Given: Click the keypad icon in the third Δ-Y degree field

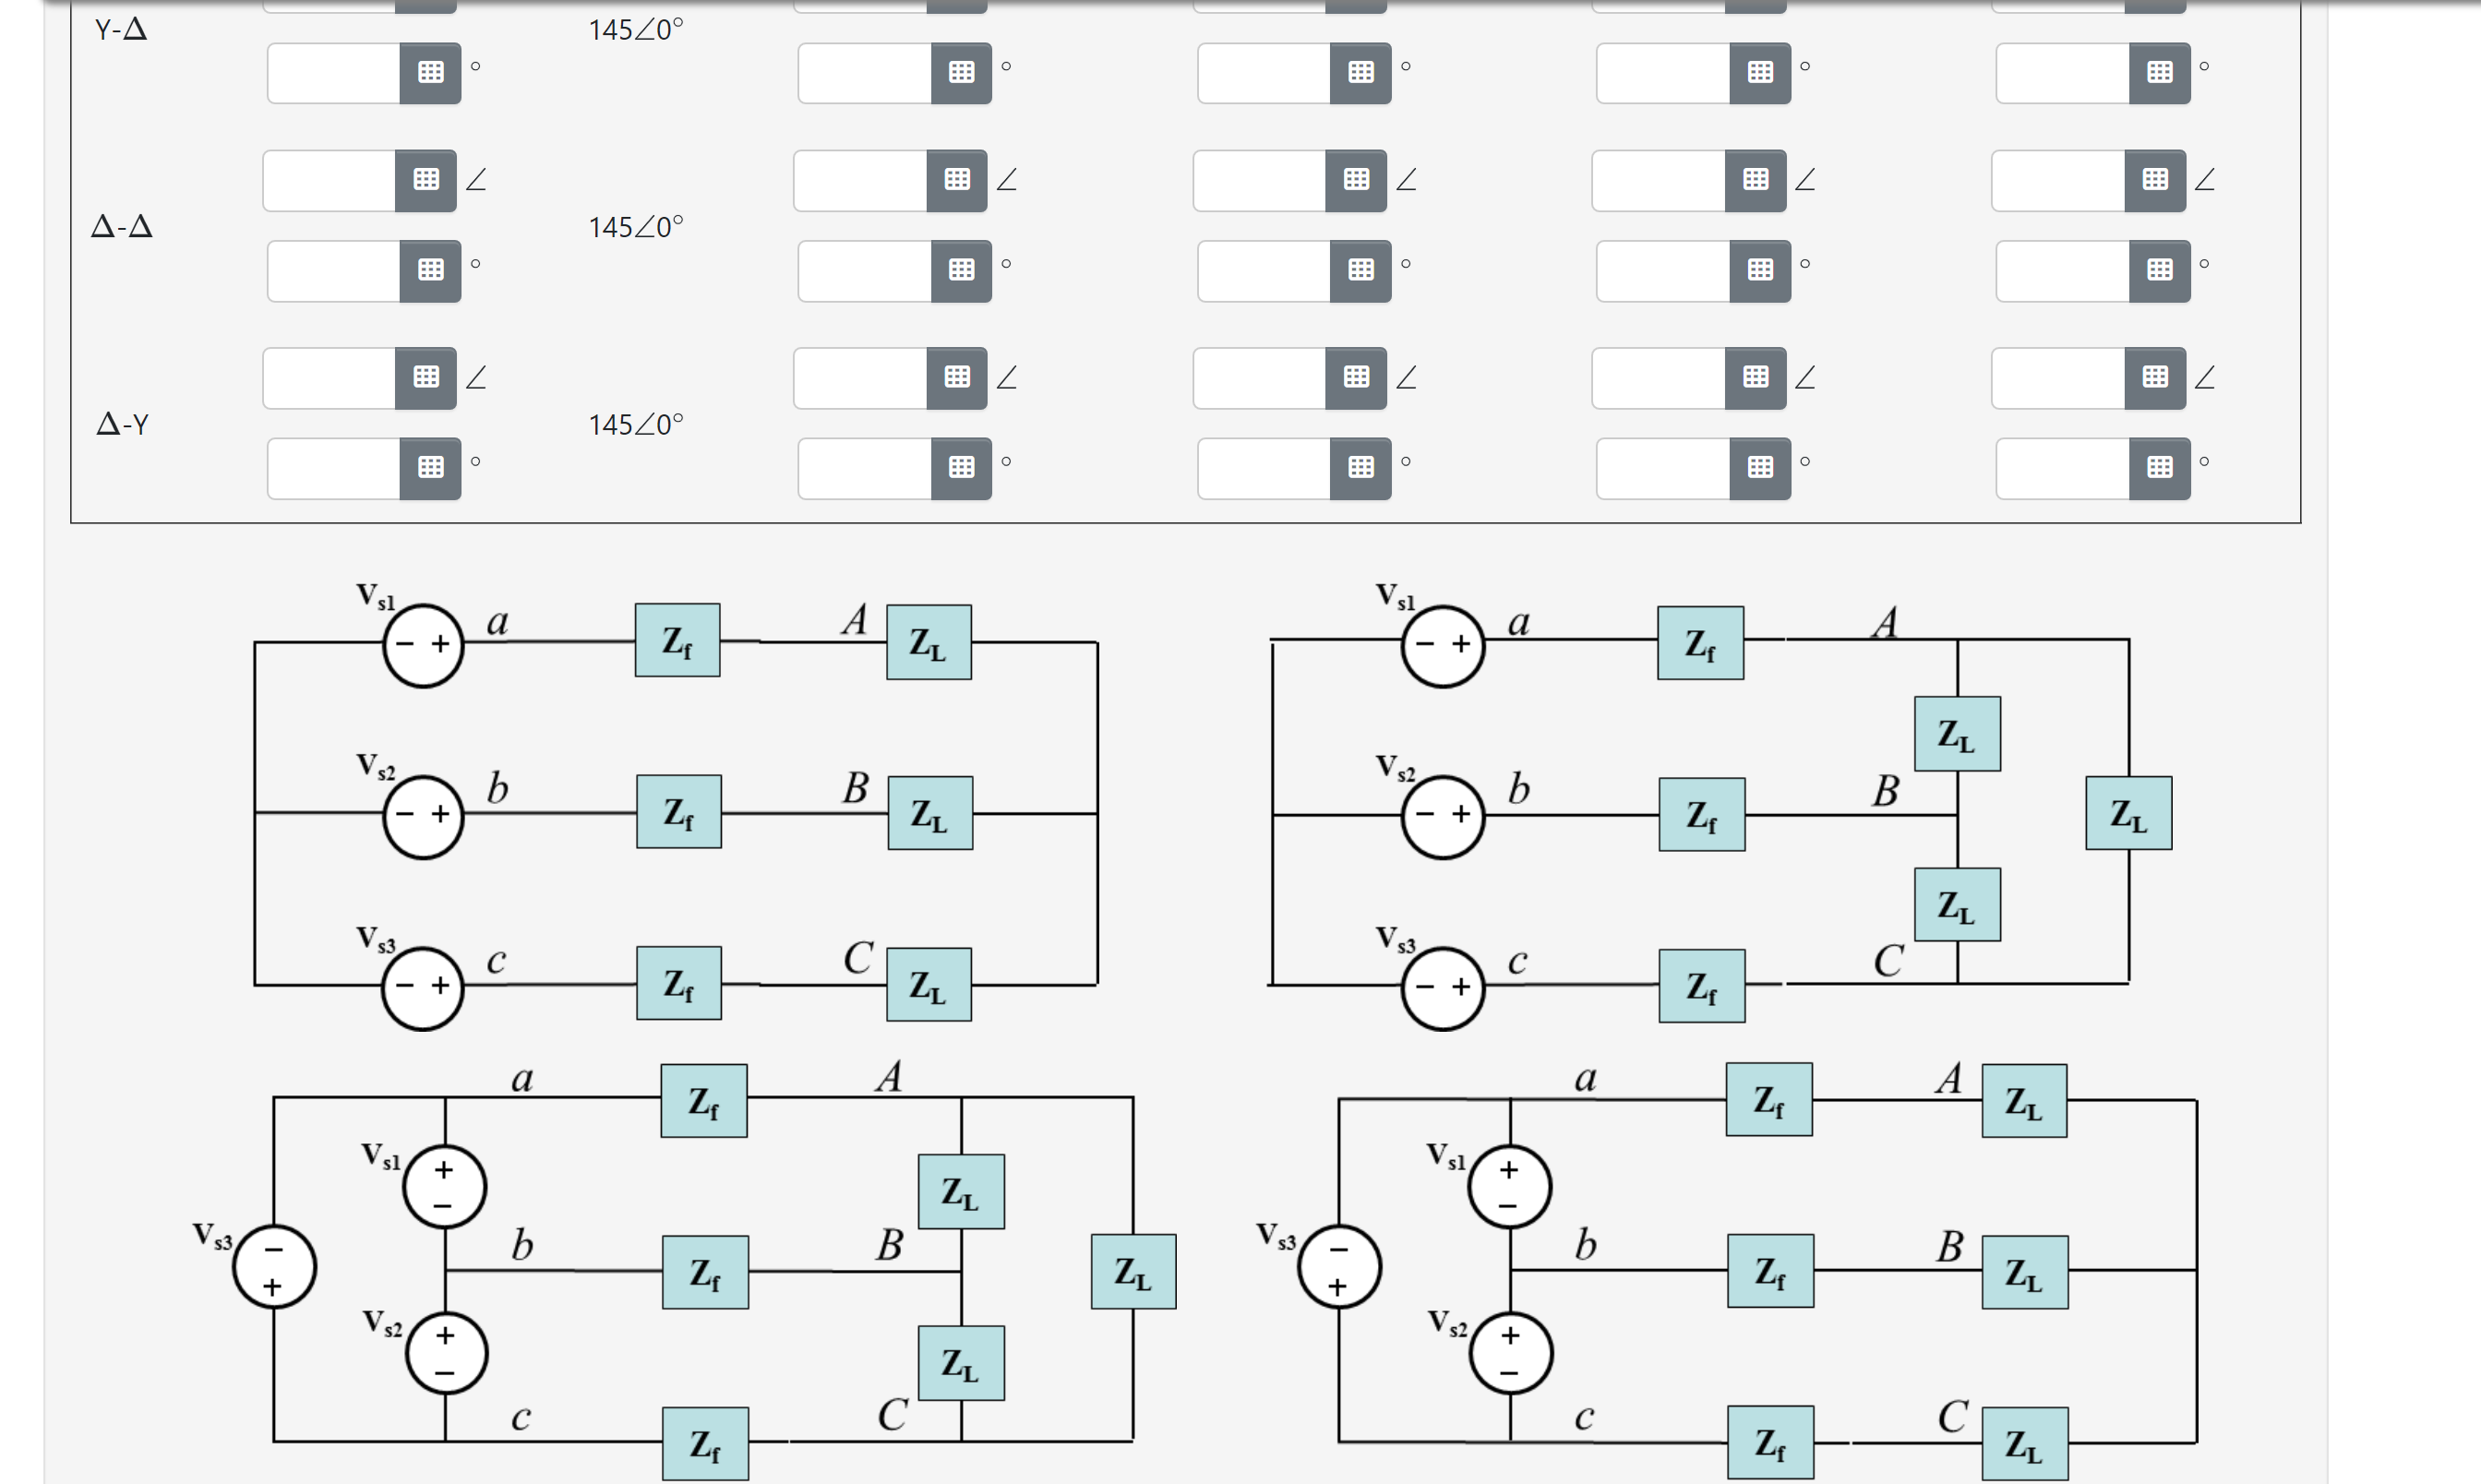Looking at the screenshot, I should coord(1358,467).
